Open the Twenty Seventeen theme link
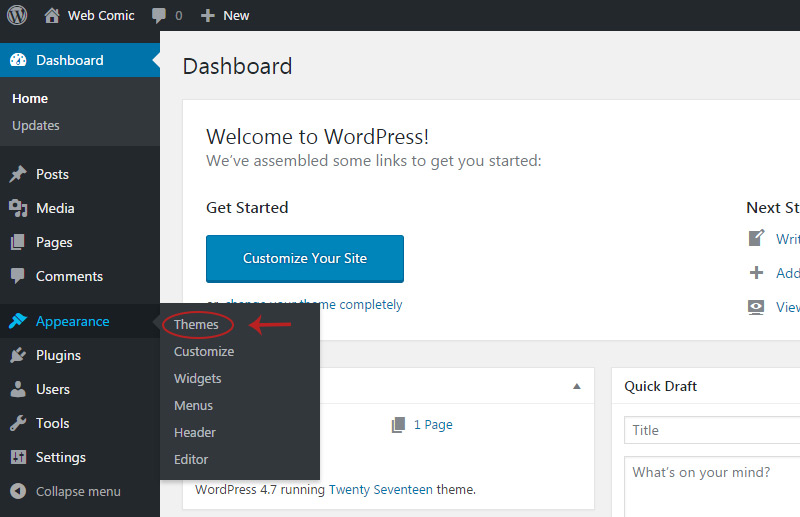 [381, 489]
